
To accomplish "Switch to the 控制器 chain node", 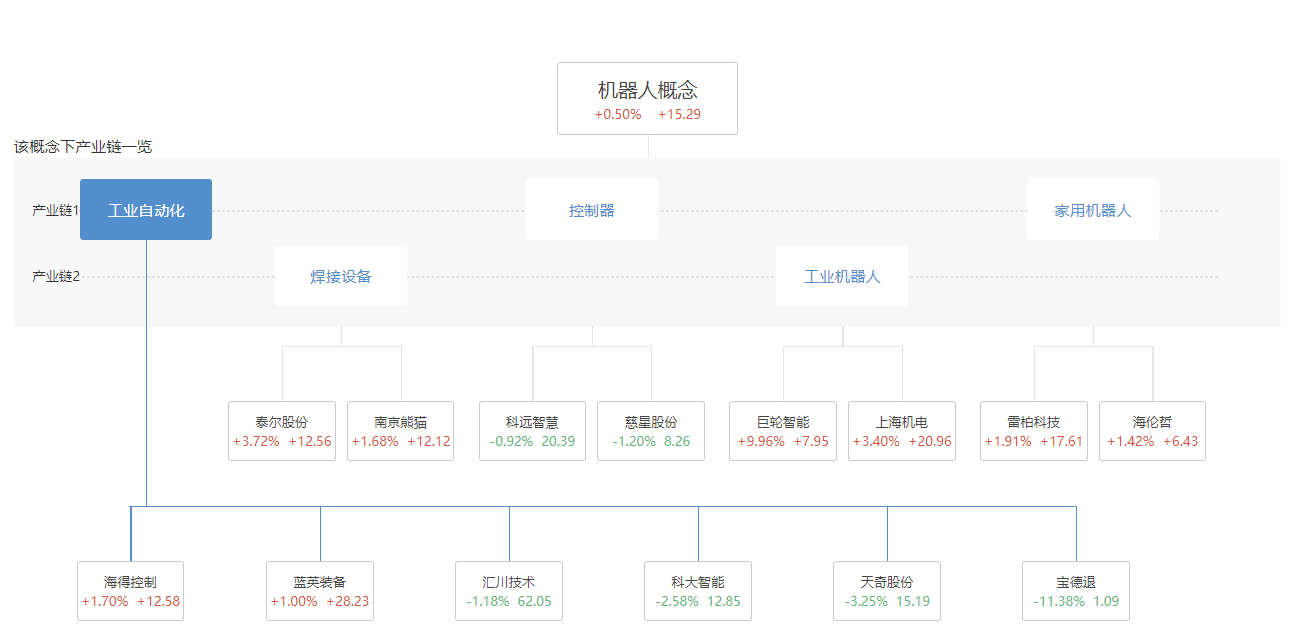I will (592, 210).
